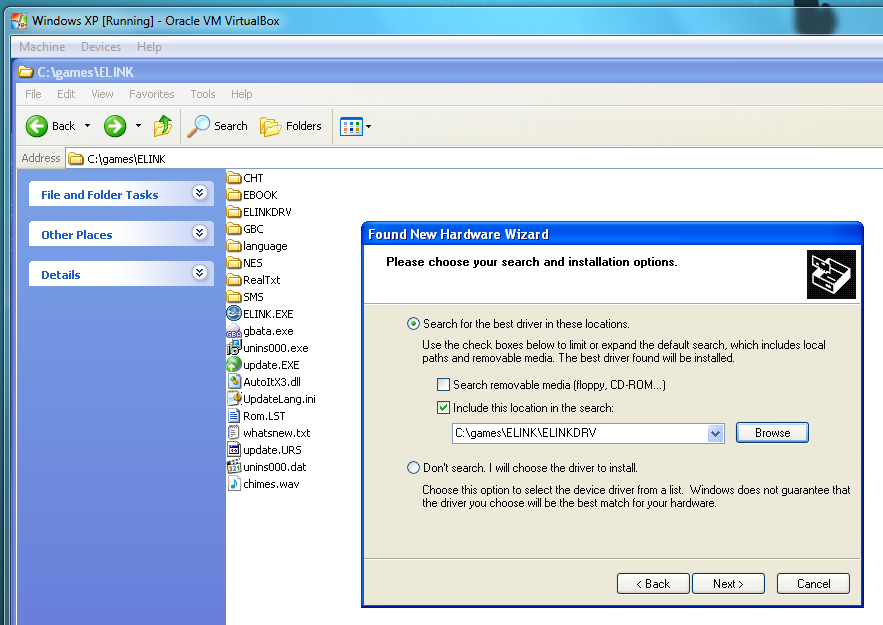The width and height of the screenshot is (883, 625).
Task: Click into the driver location path field
Action: 580,434
